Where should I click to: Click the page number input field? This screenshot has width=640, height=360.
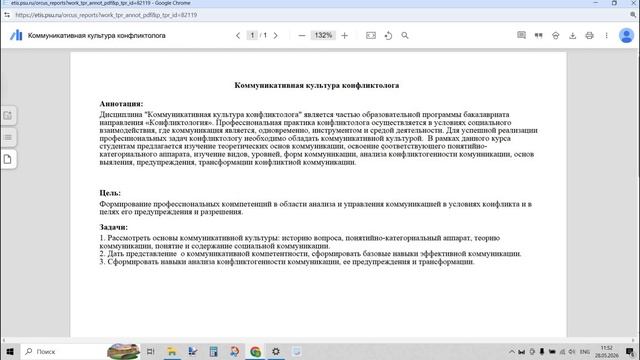[x=252, y=36]
